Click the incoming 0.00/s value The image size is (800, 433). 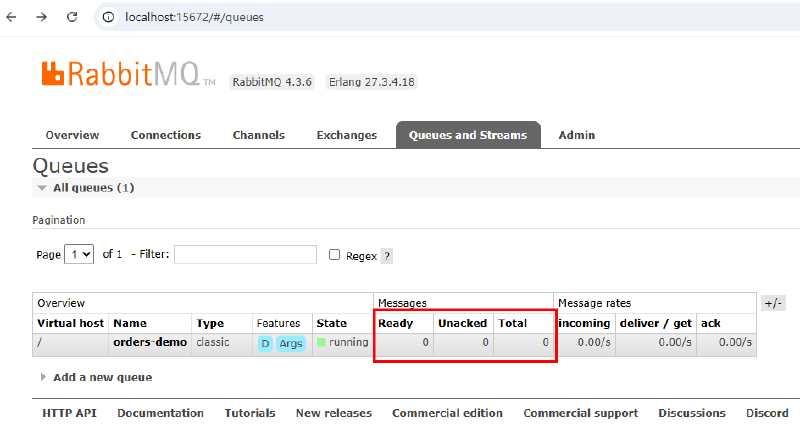click(x=594, y=342)
